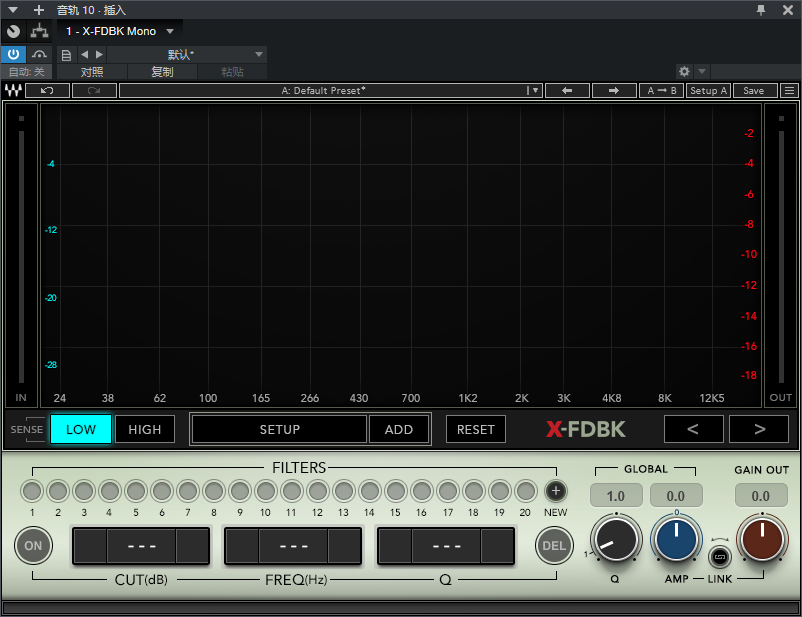This screenshot has width=802, height=617.
Task: Decrease FREQ(Hz) with left stepper
Action: pyautogui.click(x=242, y=546)
